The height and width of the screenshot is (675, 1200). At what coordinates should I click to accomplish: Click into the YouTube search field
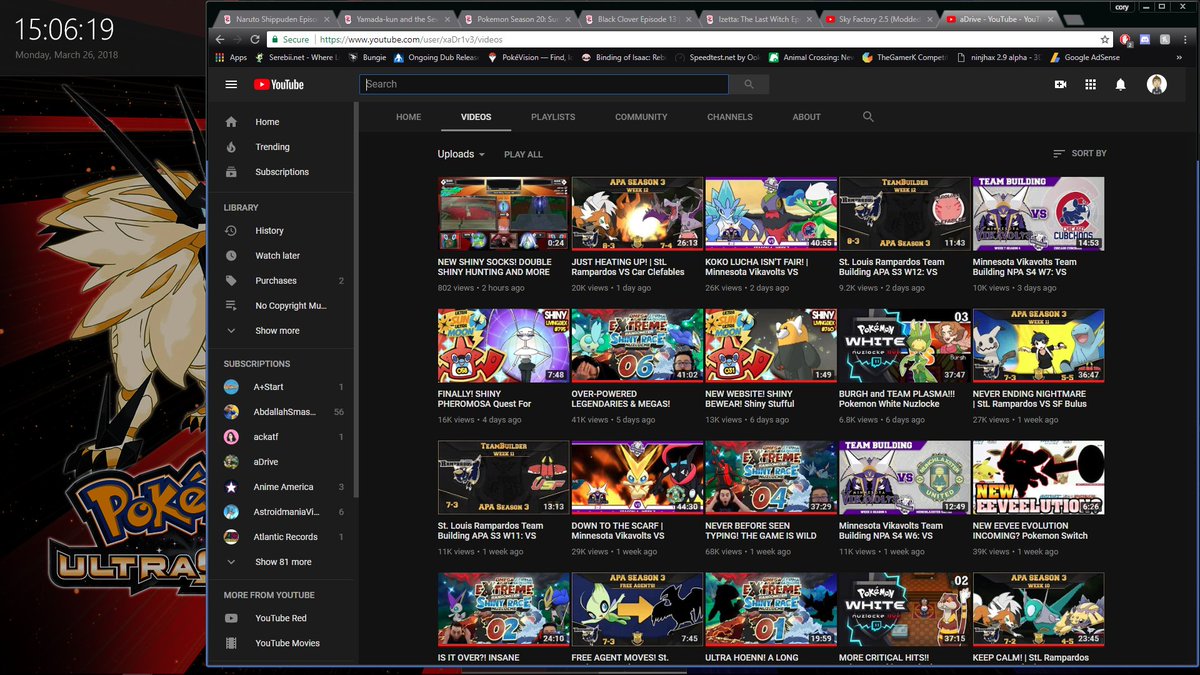[x=543, y=85]
